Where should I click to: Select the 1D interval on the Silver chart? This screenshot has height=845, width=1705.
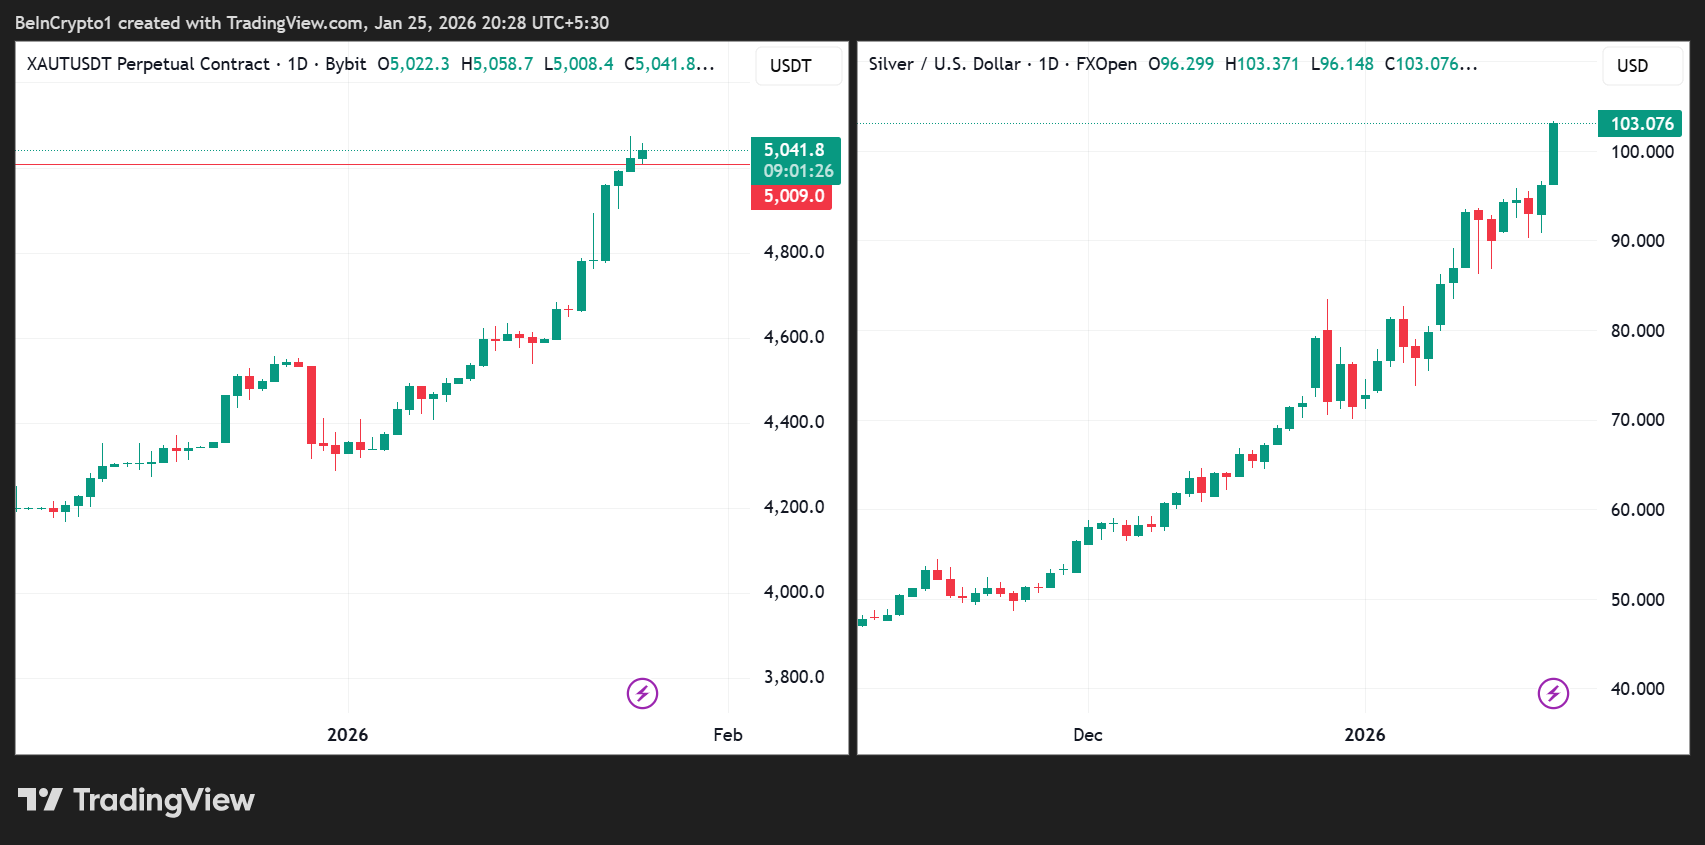pos(1048,64)
